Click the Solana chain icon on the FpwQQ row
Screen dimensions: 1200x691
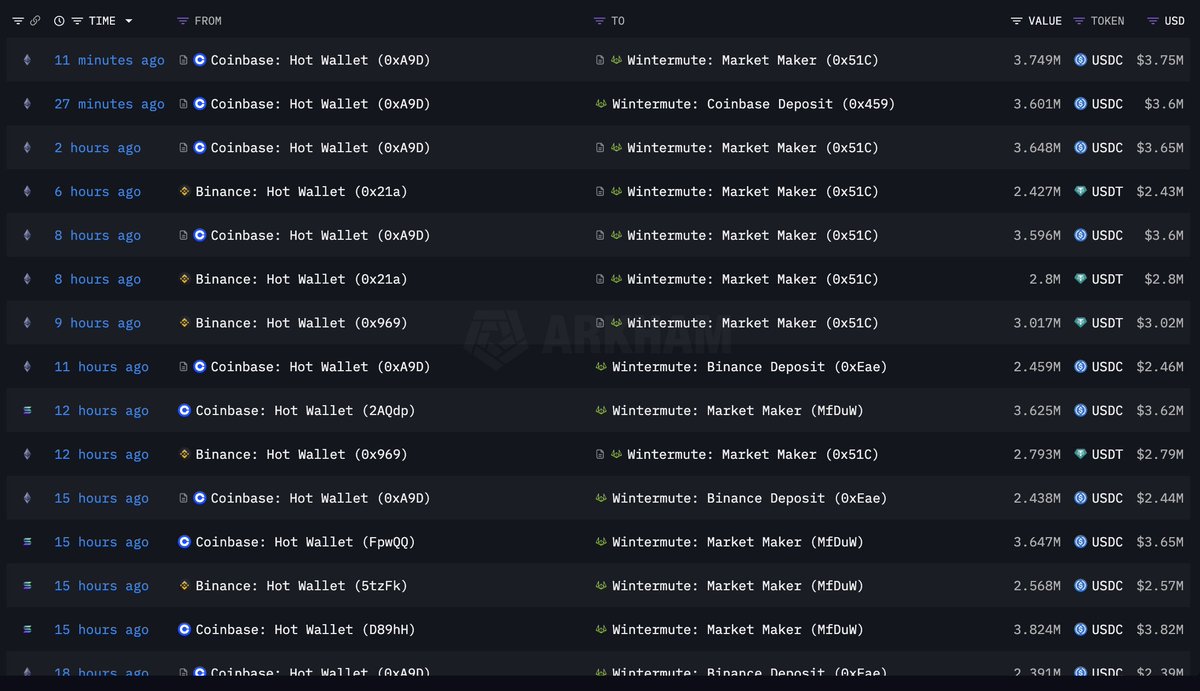tap(27, 542)
